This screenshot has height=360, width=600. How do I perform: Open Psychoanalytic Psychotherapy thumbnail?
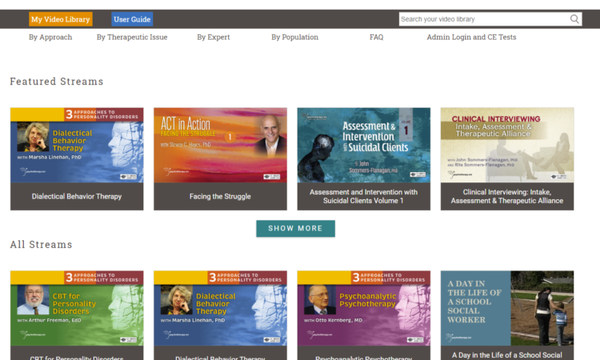364,308
